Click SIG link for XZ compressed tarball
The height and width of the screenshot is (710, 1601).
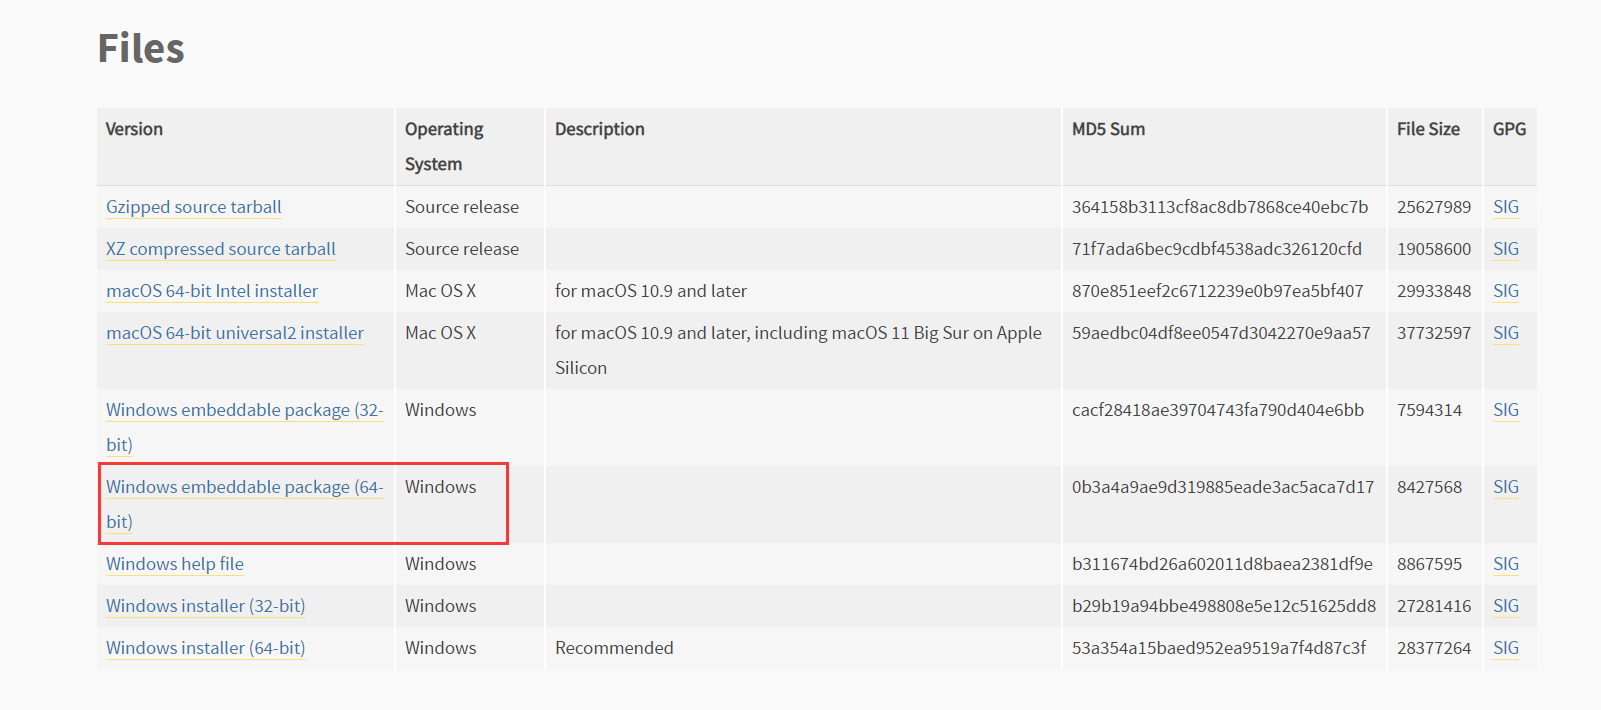[1505, 249]
